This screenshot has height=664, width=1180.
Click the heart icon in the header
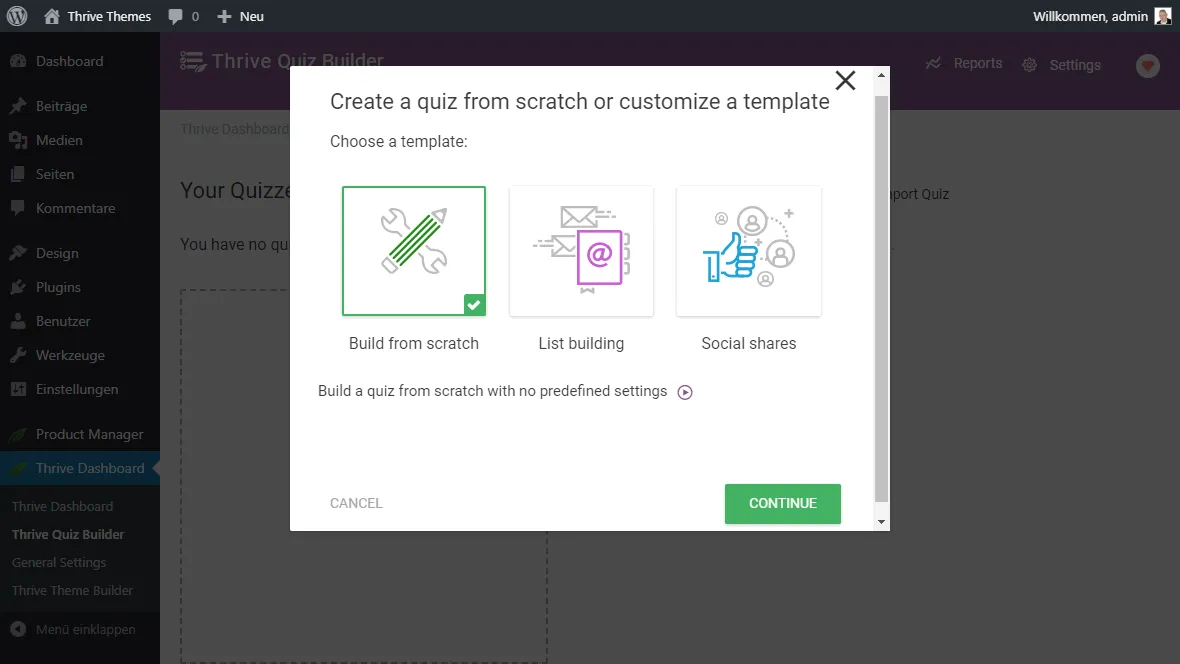click(1148, 65)
